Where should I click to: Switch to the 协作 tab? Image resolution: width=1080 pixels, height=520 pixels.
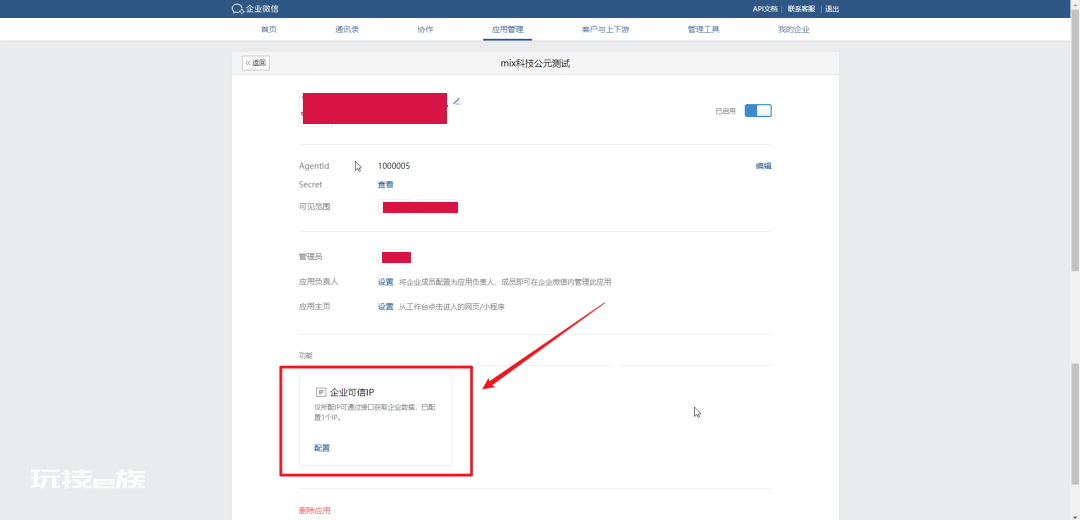426,30
